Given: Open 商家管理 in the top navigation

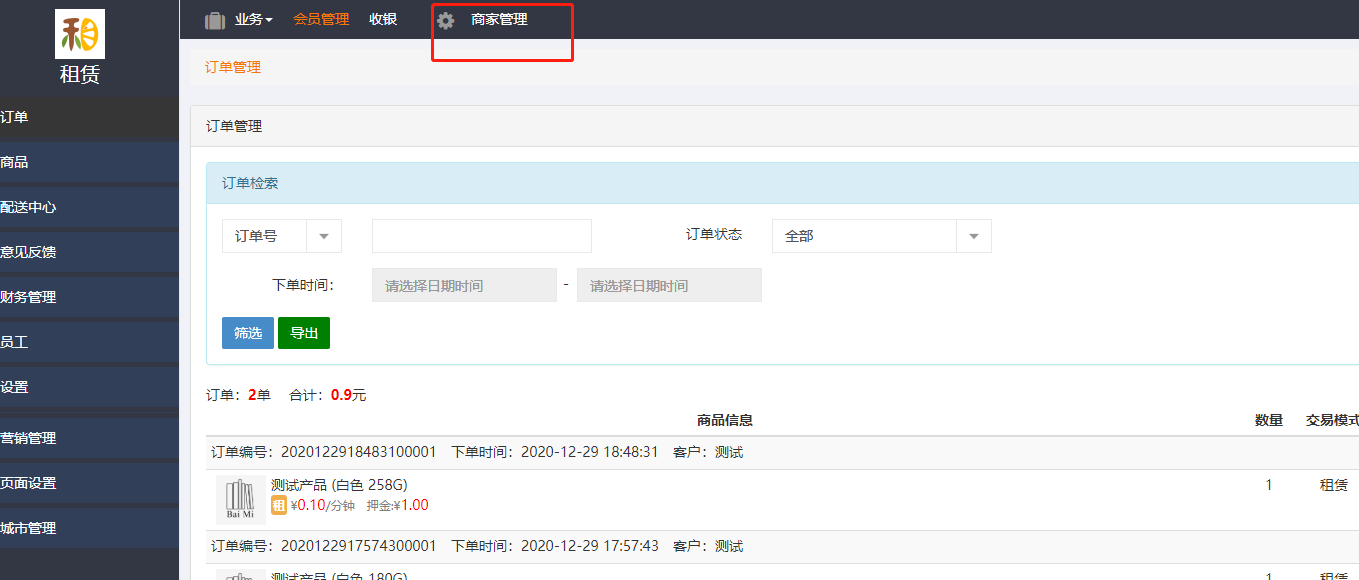Looking at the screenshot, I should 499,19.
